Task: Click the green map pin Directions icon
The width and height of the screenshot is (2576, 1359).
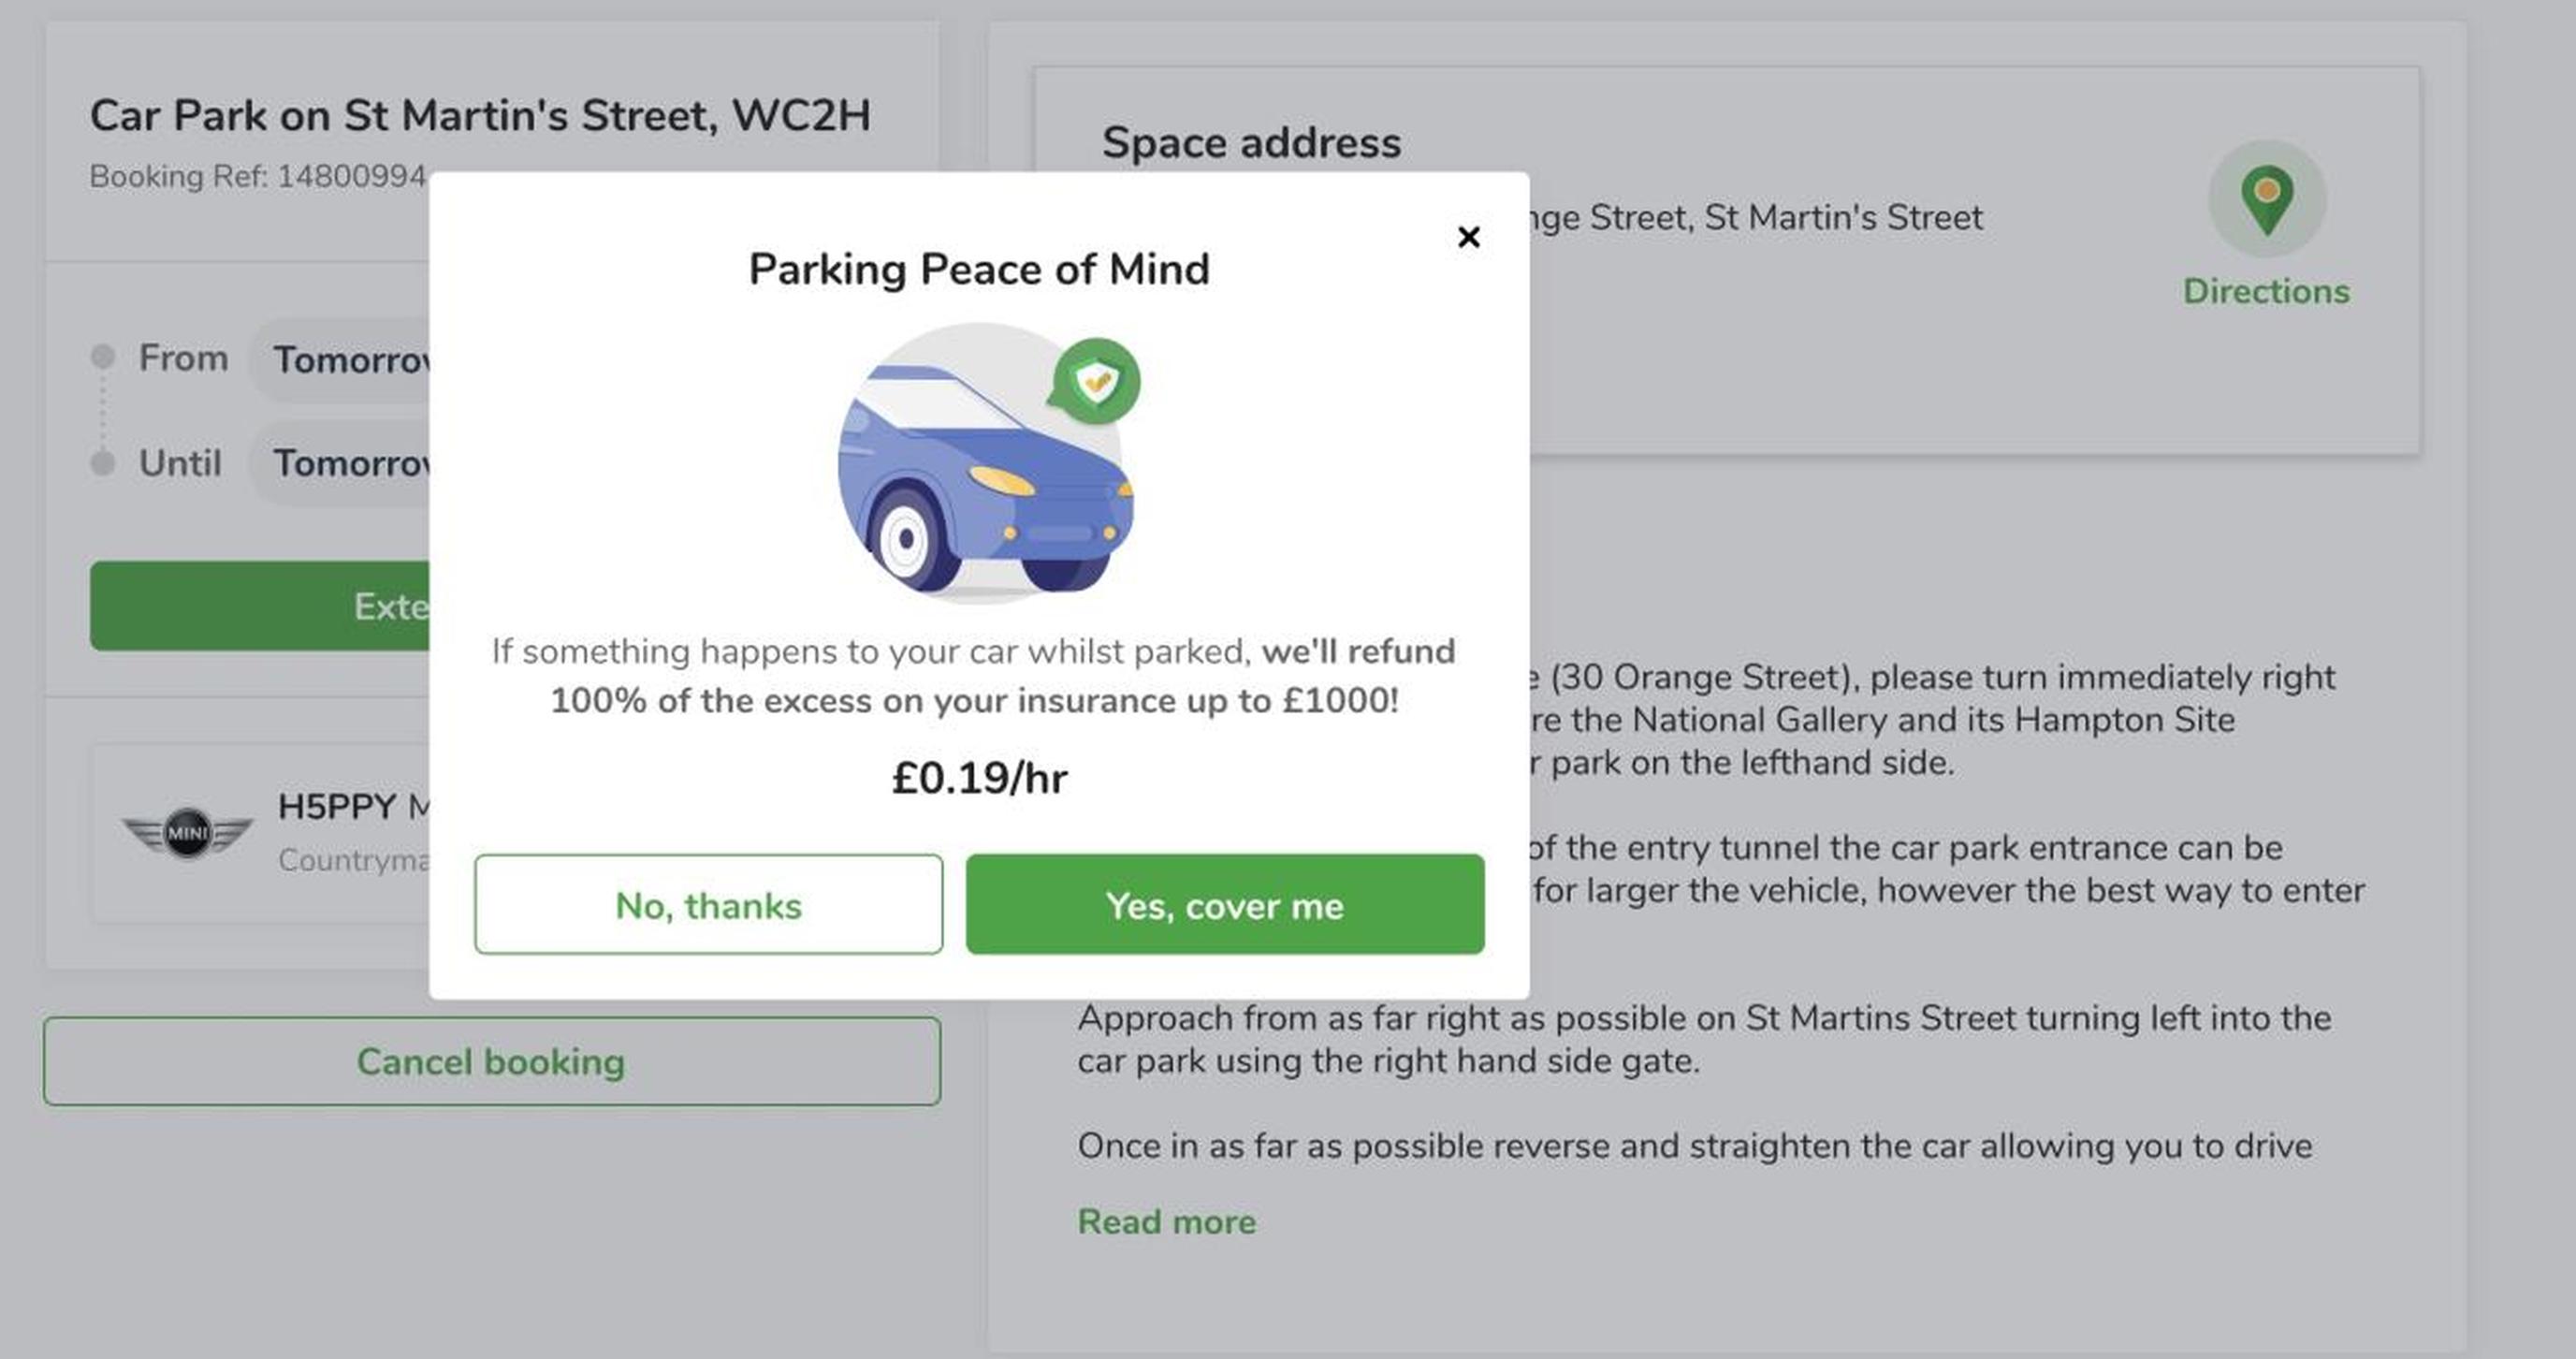Action: (x=2267, y=199)
